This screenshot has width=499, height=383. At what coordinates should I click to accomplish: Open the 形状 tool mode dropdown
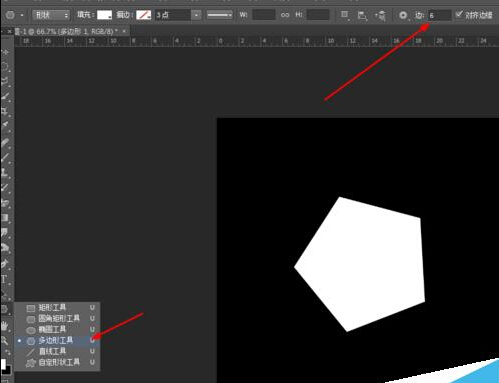click(51, 15)
